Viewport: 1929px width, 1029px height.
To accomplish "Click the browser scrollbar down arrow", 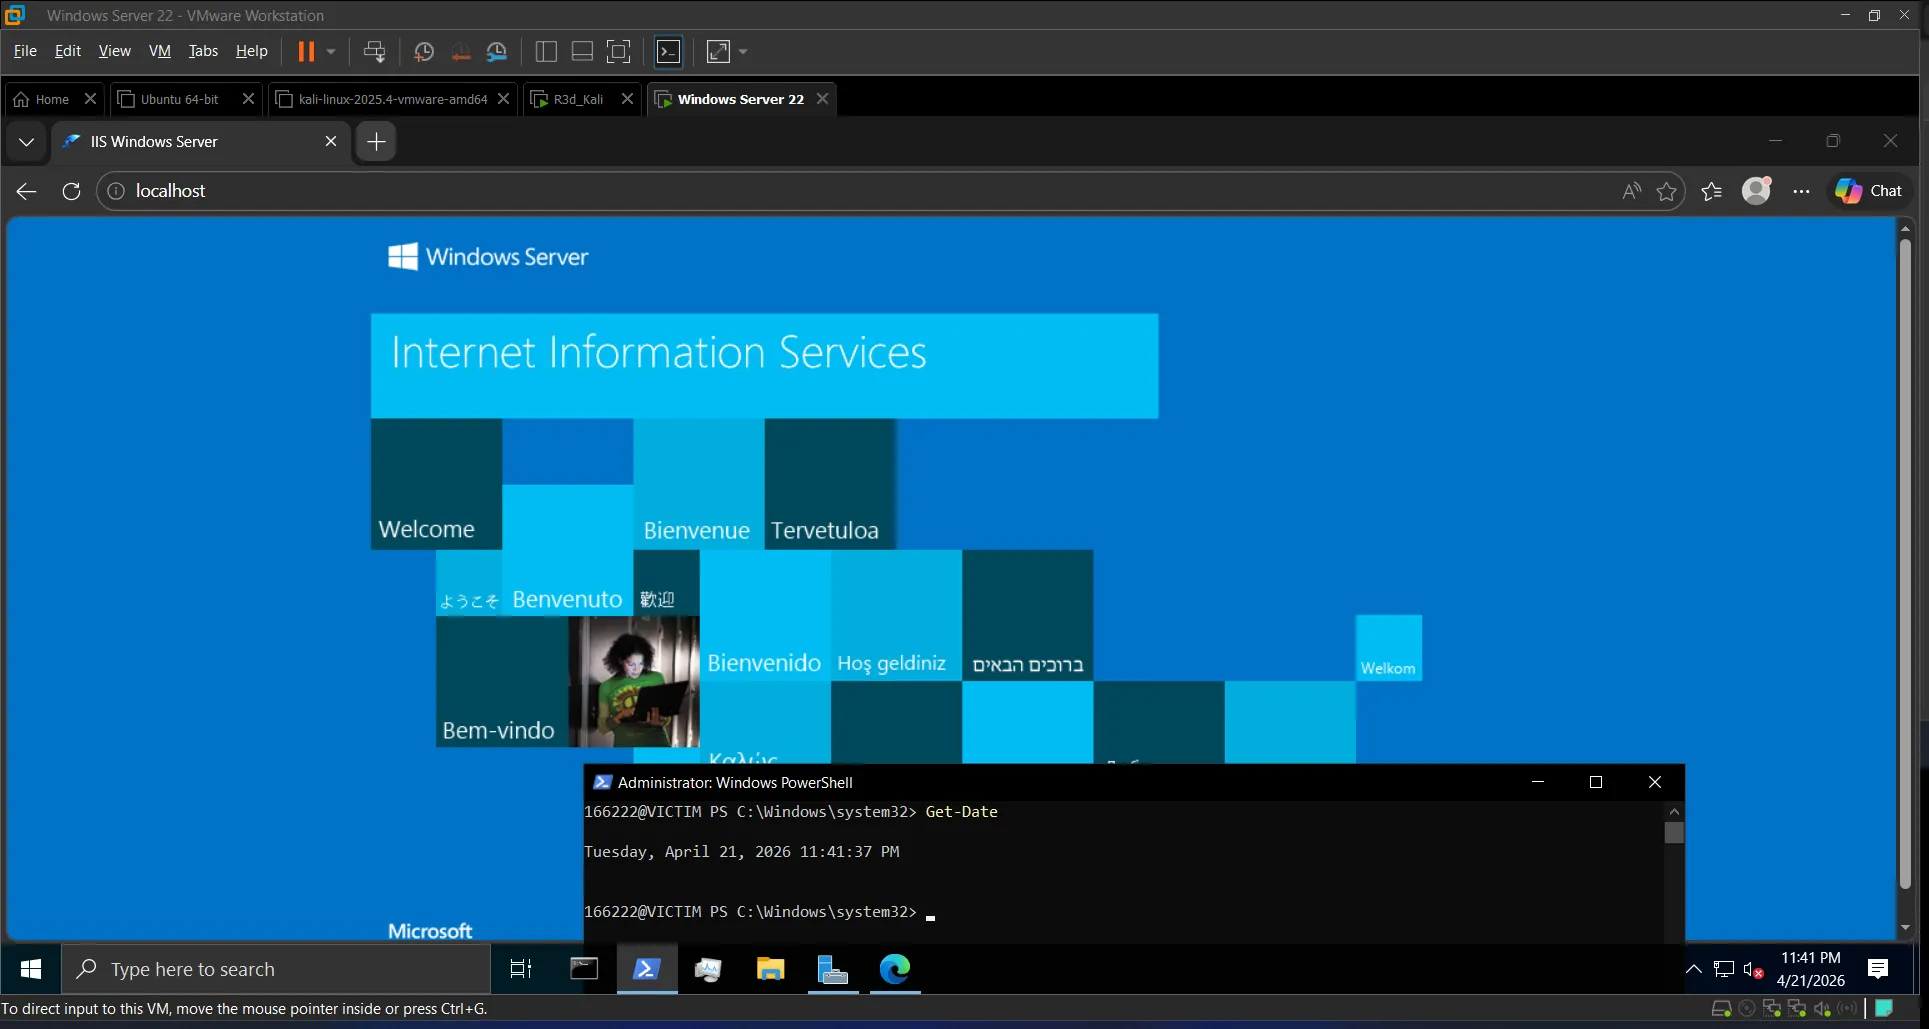I will point(1905,928).
